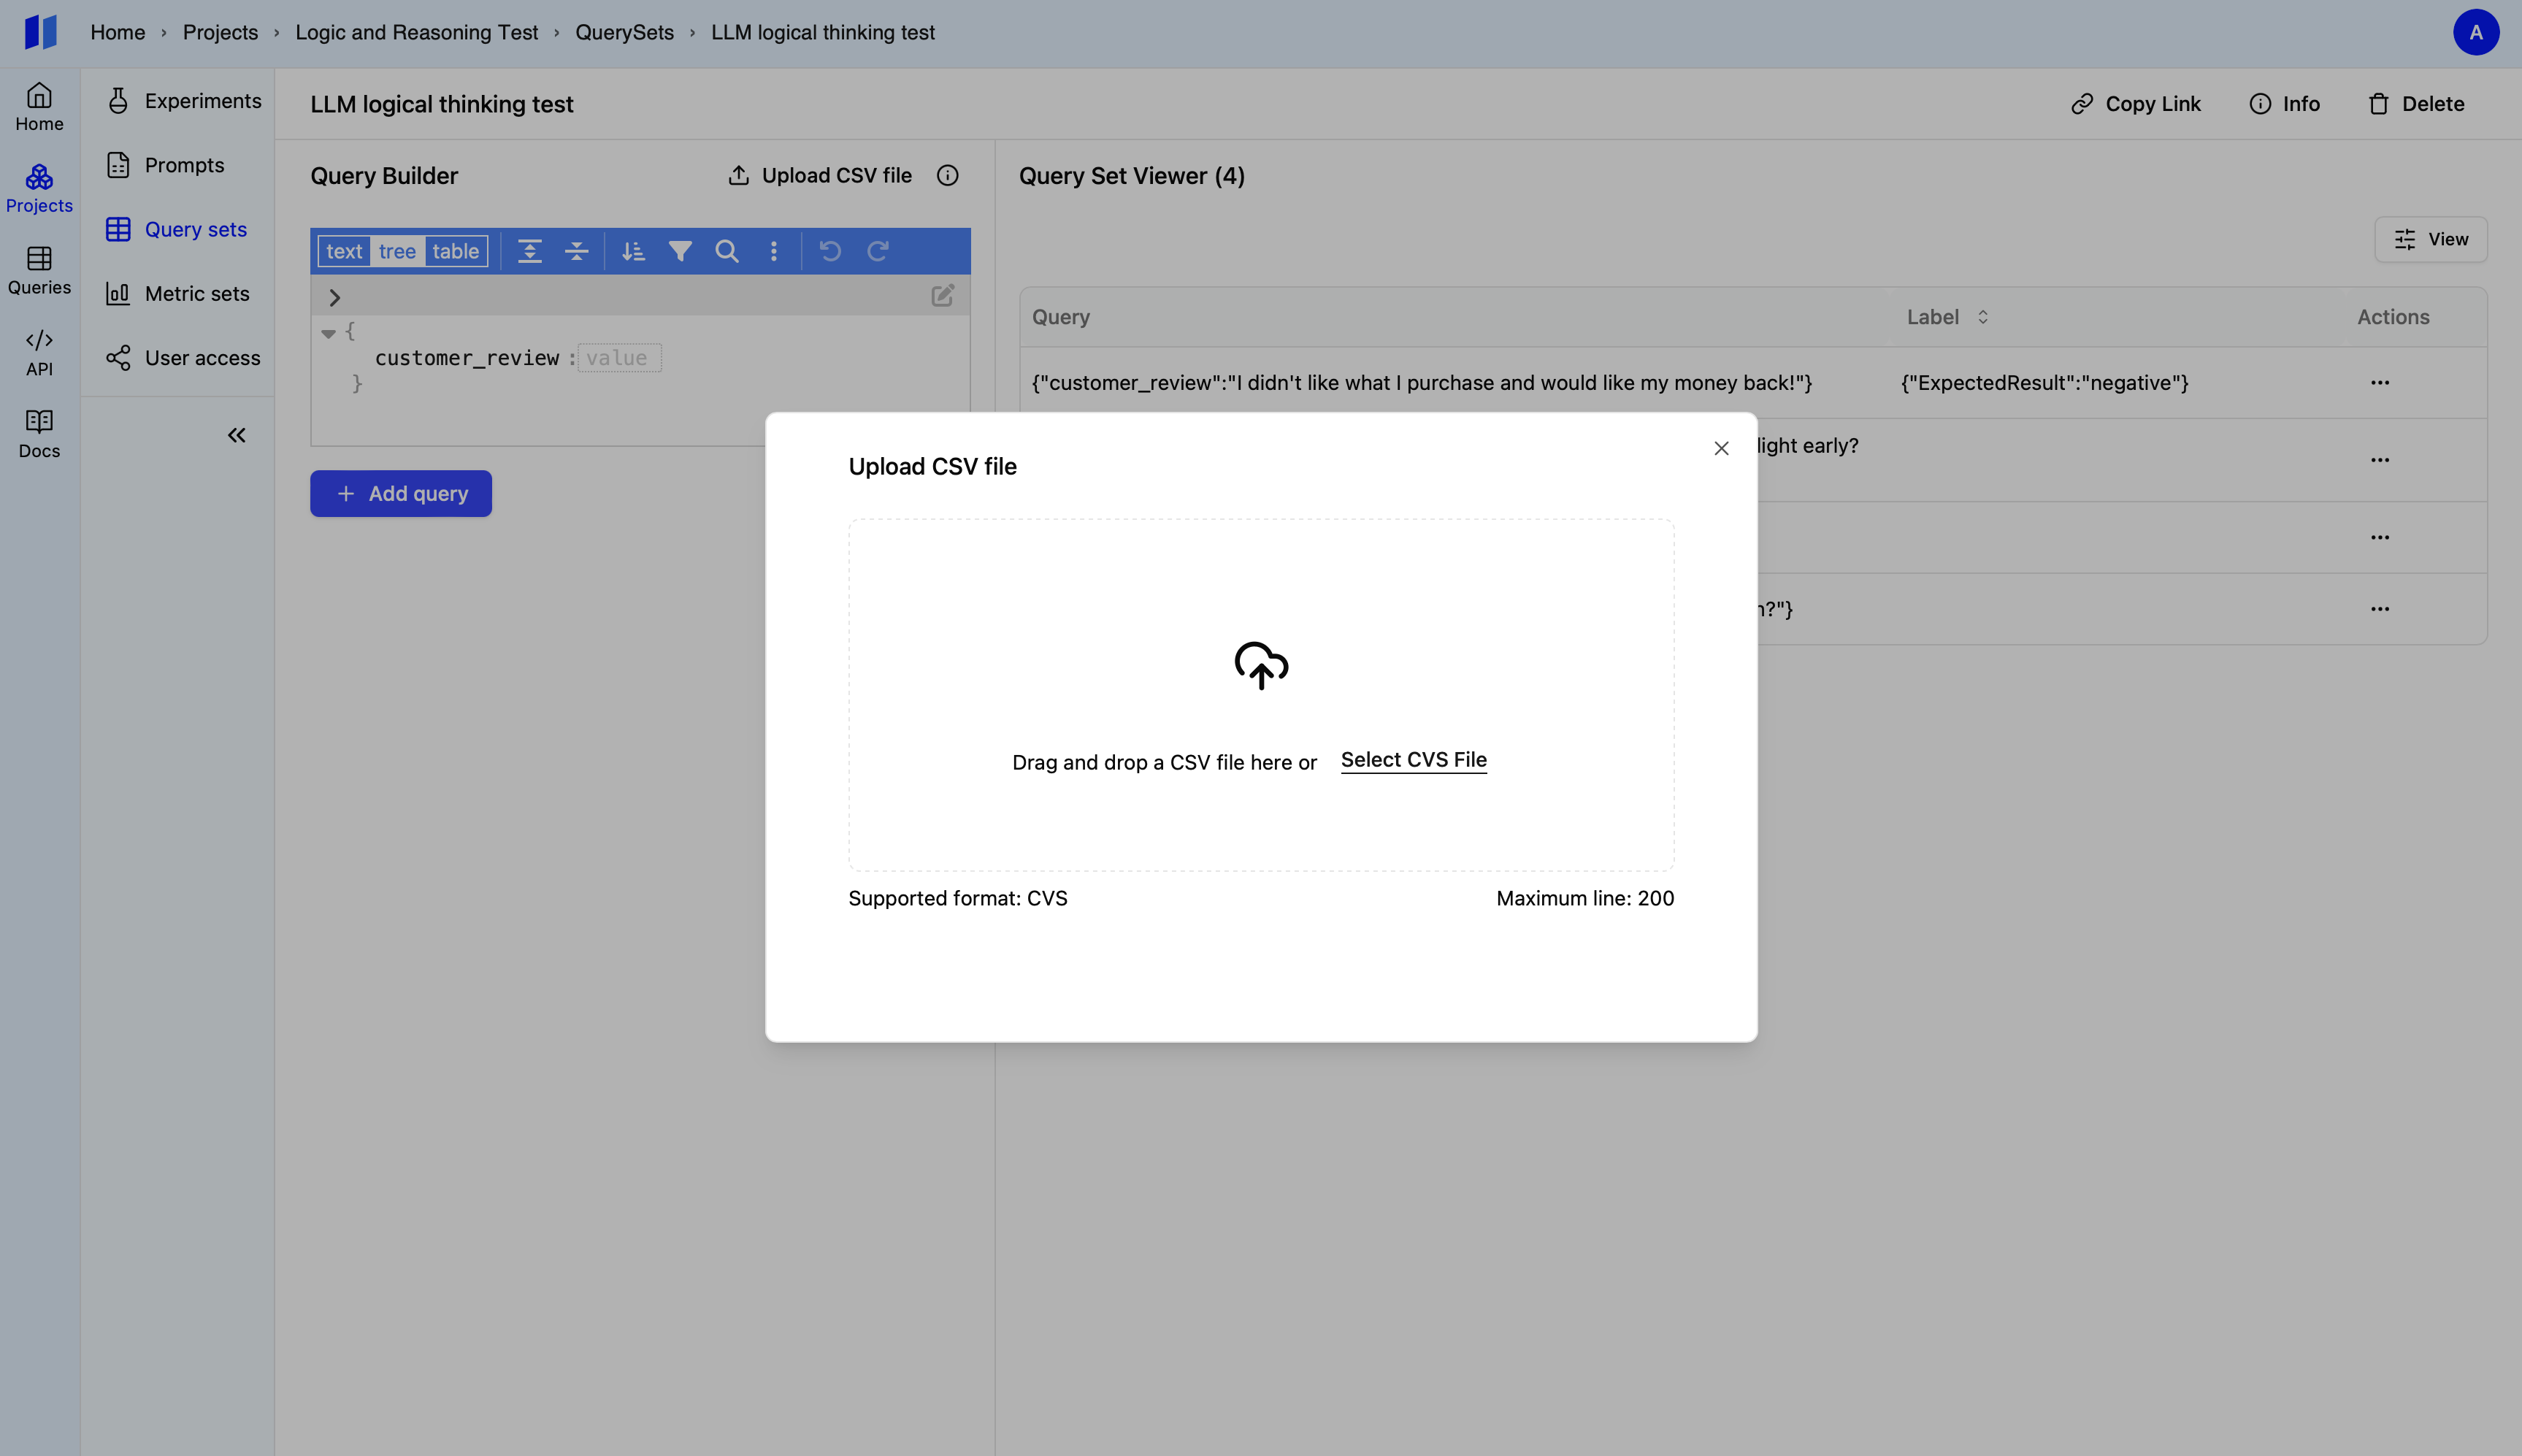Click the Add query button
This screenshot has width=2522, height=1456.
400,493
